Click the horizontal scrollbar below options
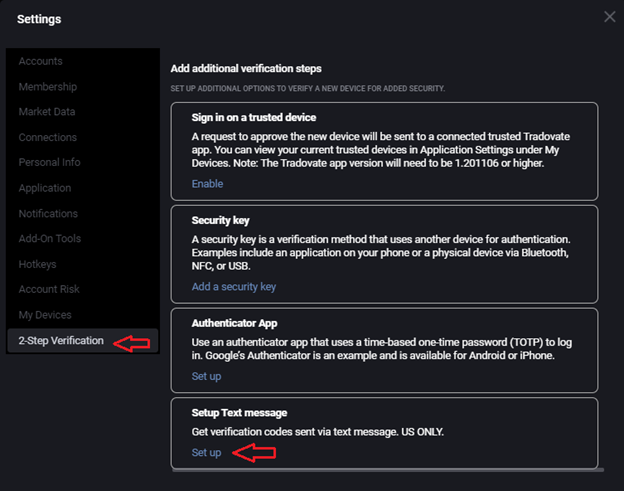This screenshot has width=624, height=491. click(388, 470)
